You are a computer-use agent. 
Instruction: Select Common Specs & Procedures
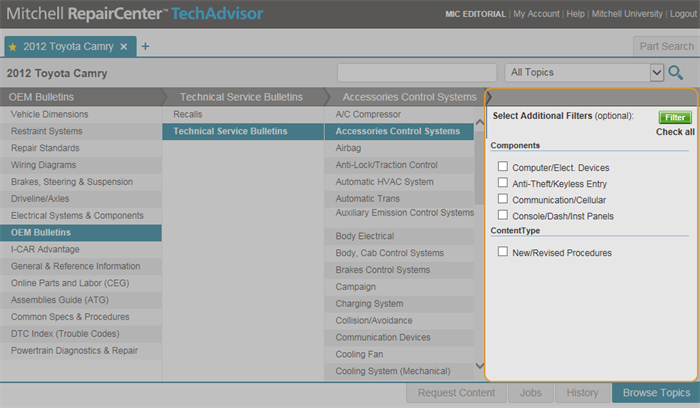click(81, 317)
